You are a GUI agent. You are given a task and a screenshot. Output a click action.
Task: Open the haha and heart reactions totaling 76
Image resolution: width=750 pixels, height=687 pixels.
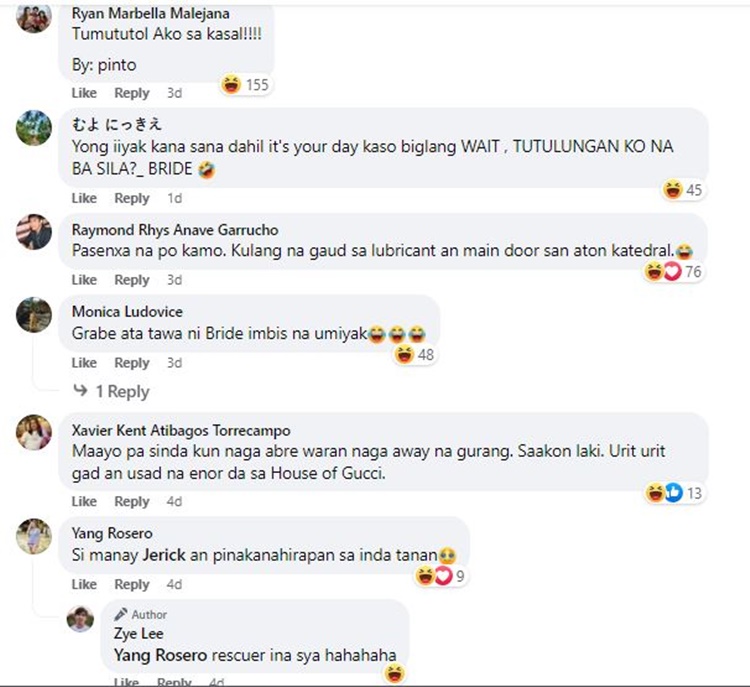coord(673,272)
